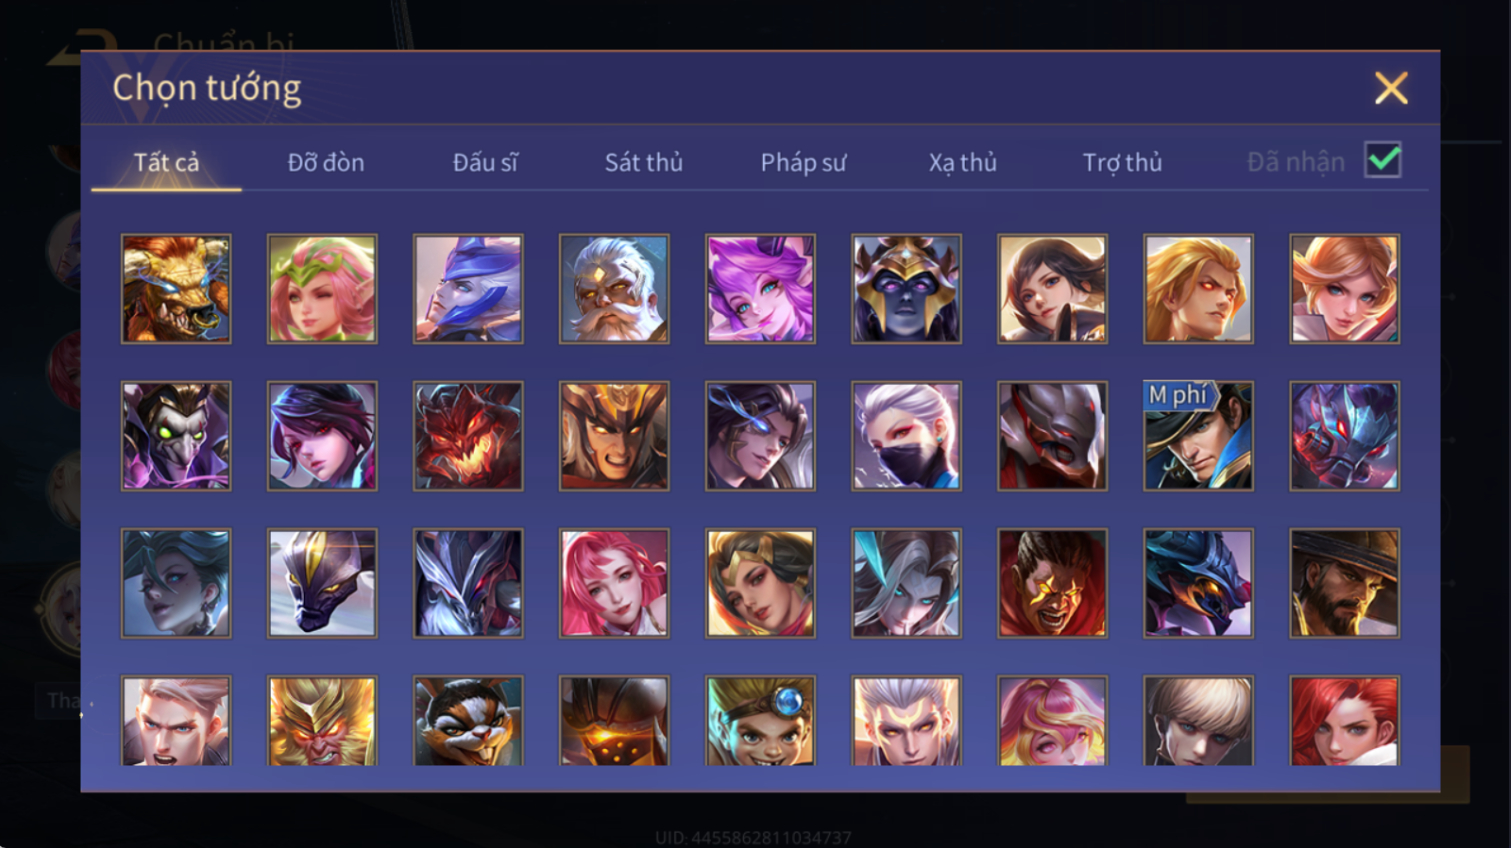The width and height of the screenshot is (1511, 848).
Task: Select the golden monkey king hero
Action: [x=322, y=721]
